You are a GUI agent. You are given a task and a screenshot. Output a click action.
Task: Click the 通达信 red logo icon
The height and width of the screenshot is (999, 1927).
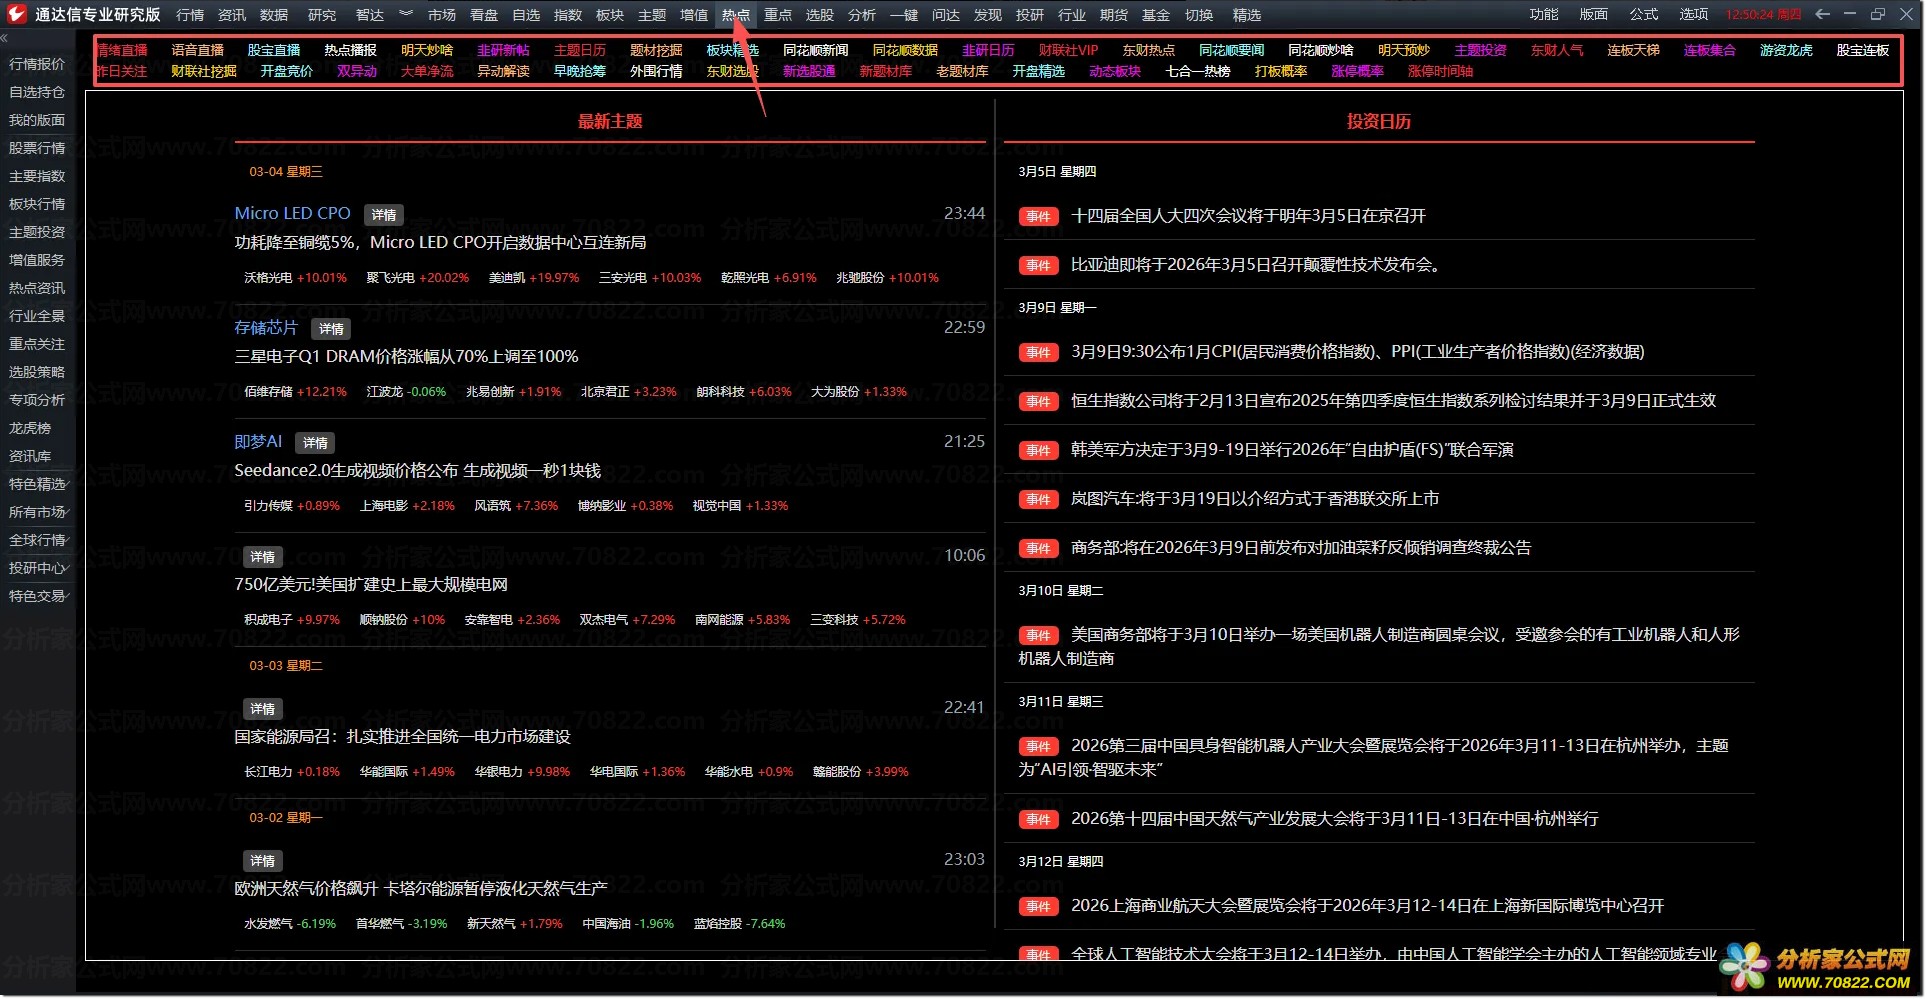click(x=17, y=14)
